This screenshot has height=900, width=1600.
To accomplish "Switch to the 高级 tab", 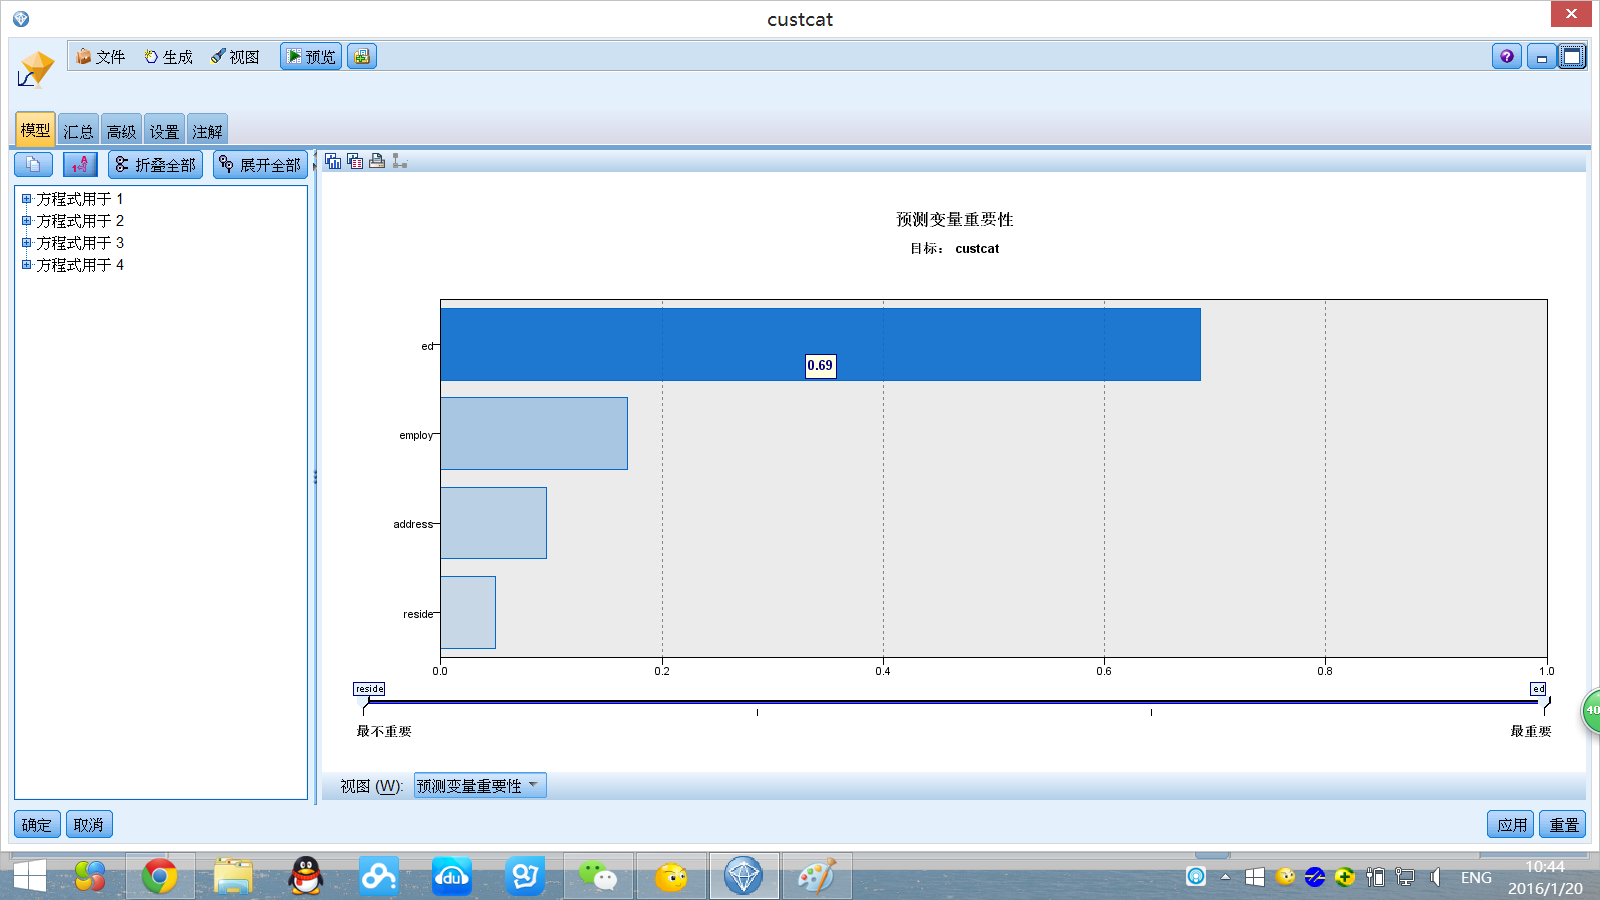I will (121, 131).
